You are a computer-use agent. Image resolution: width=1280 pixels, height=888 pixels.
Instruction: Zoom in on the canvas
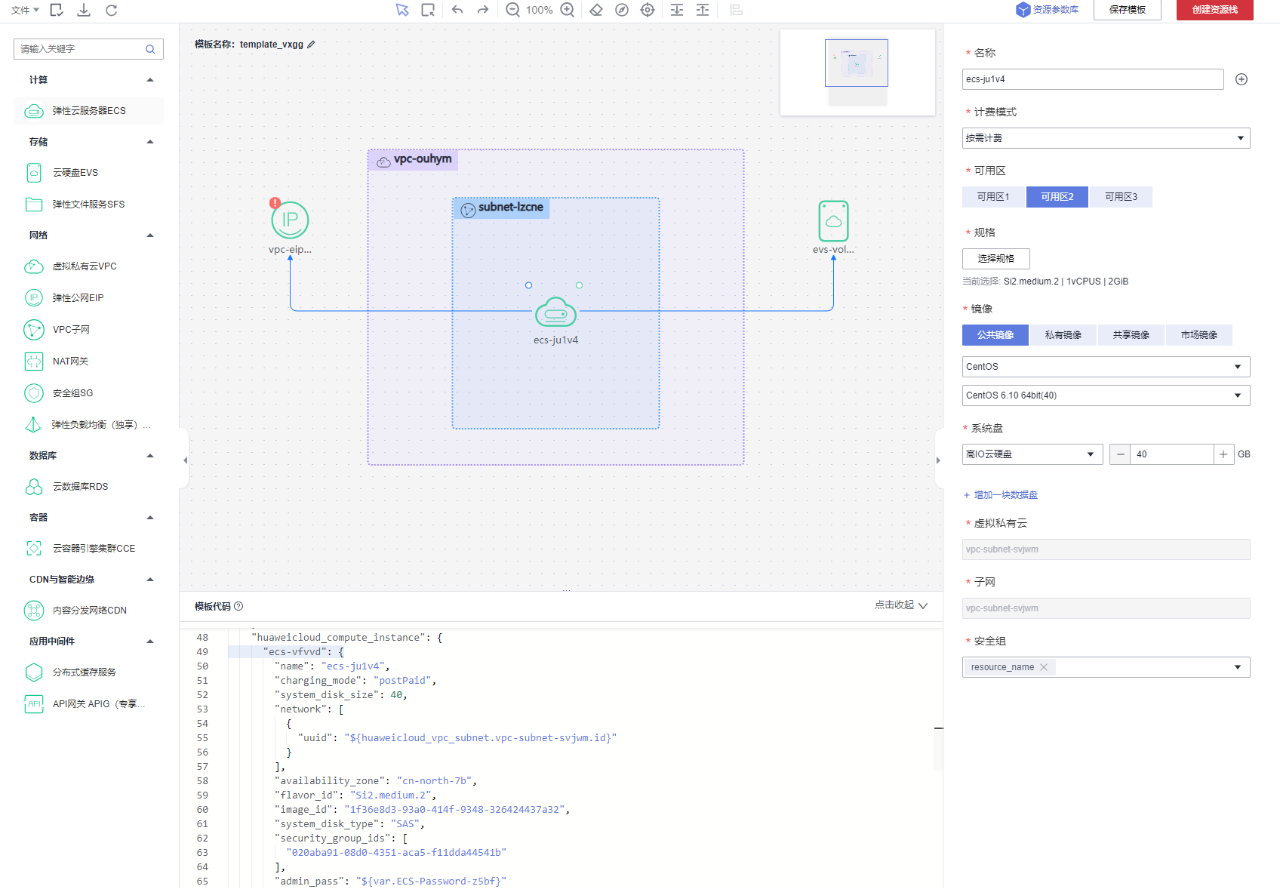(x=567, y=10)
